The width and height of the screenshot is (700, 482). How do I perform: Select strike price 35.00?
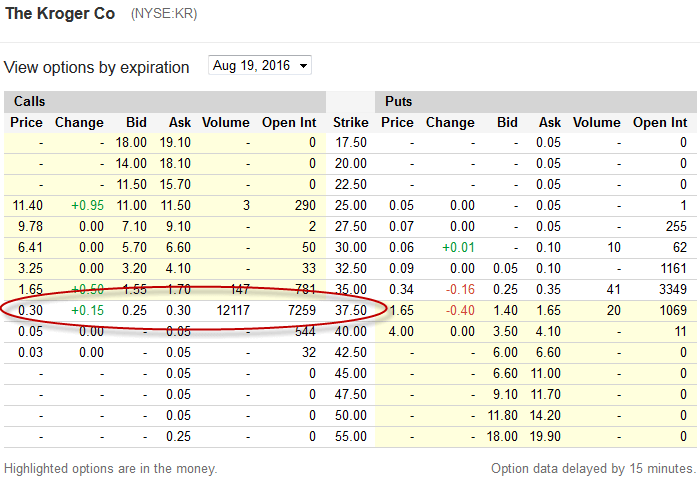351,289
